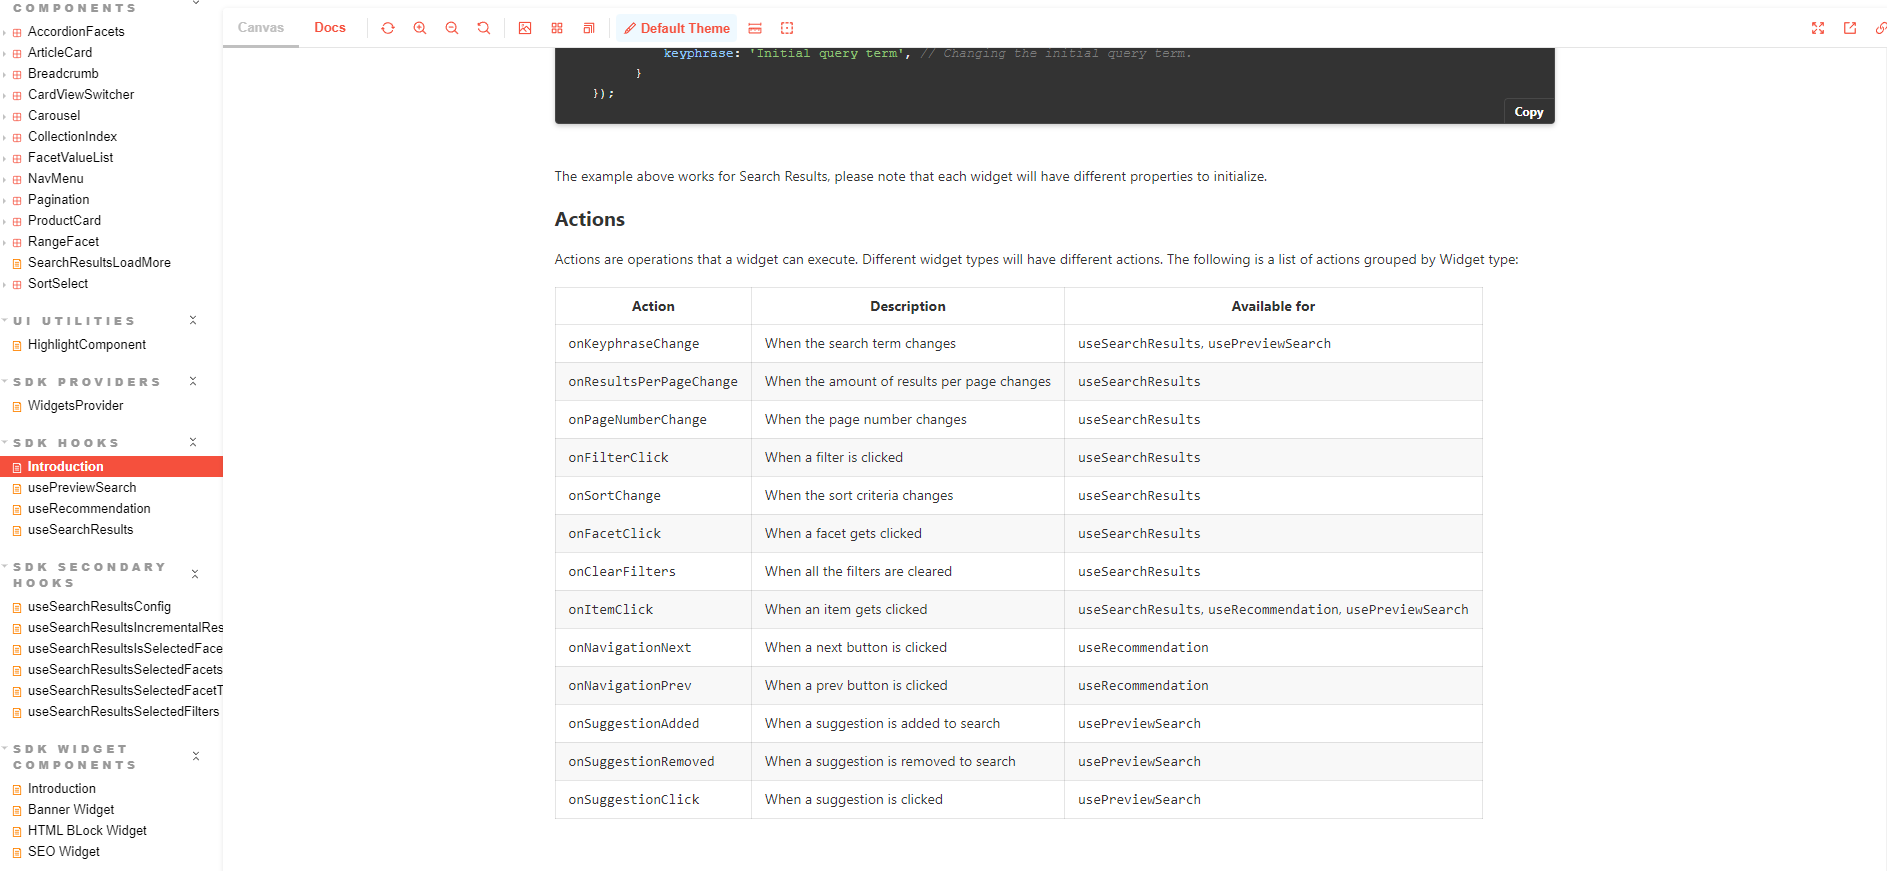Open the viewport size icon
Screen dimensions: 1887x871
pos(589,28)
